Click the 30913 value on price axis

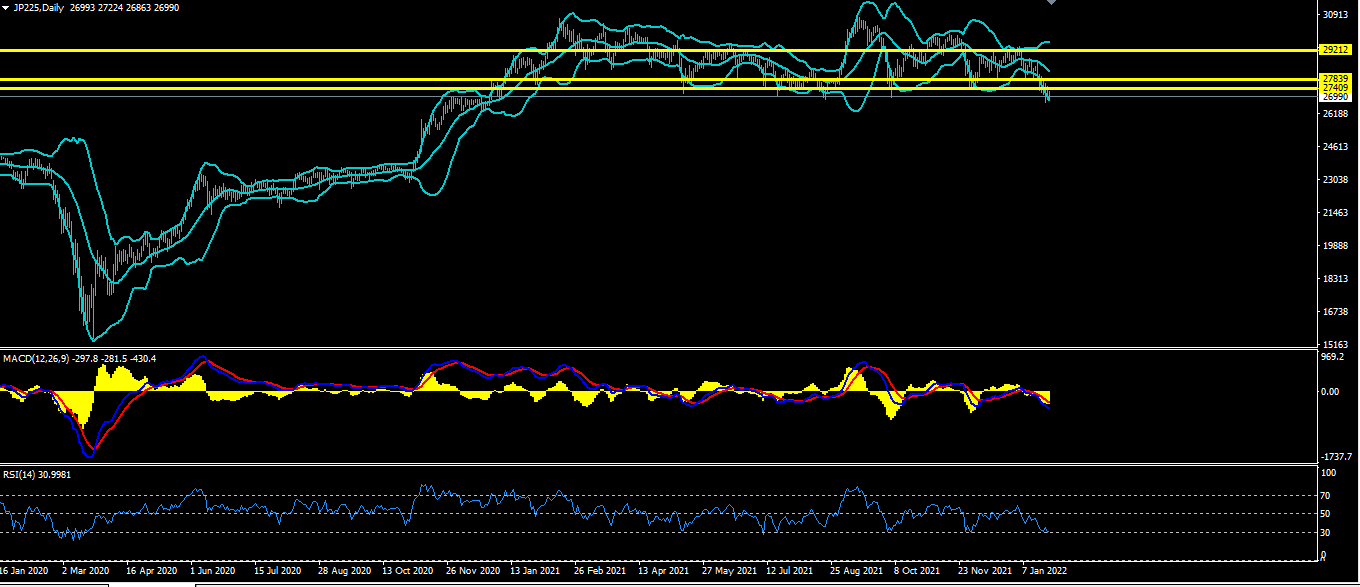click(x=1335, y=15)
